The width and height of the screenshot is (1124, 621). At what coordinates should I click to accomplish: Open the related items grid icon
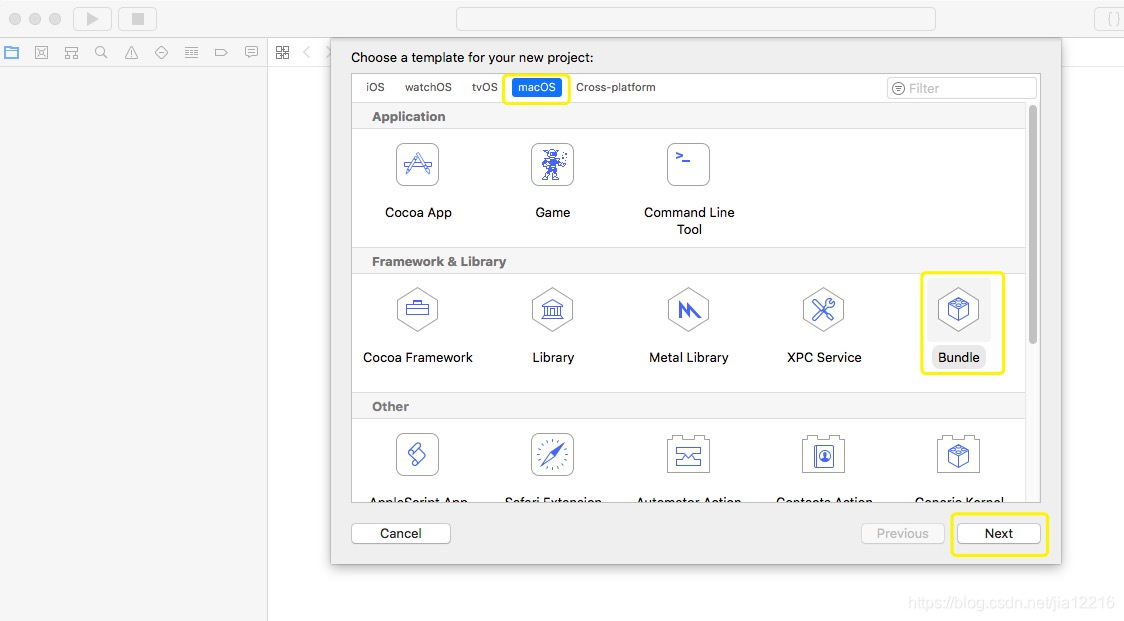(282, 52)
